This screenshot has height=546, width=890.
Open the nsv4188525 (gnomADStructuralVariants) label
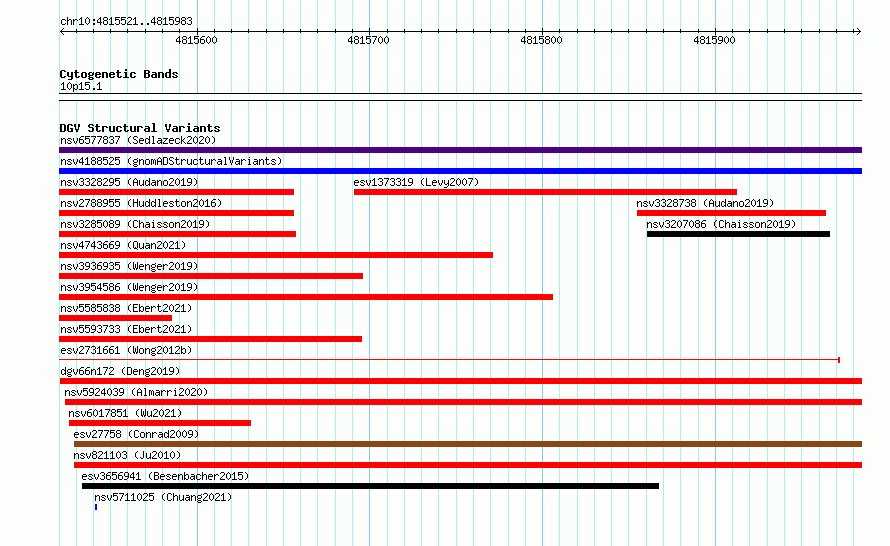point(171,161)
